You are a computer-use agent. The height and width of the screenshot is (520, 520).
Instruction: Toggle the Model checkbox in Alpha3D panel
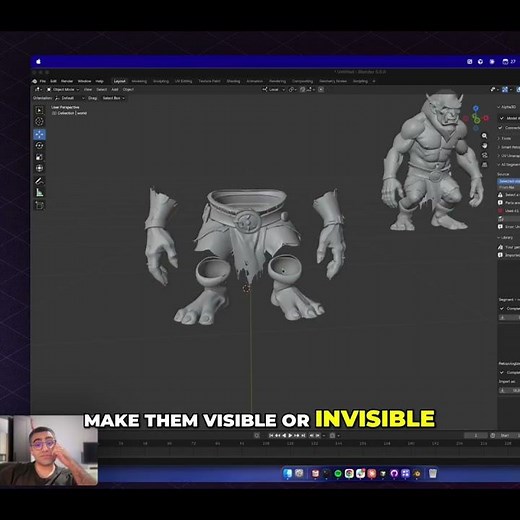coord(502,118)
